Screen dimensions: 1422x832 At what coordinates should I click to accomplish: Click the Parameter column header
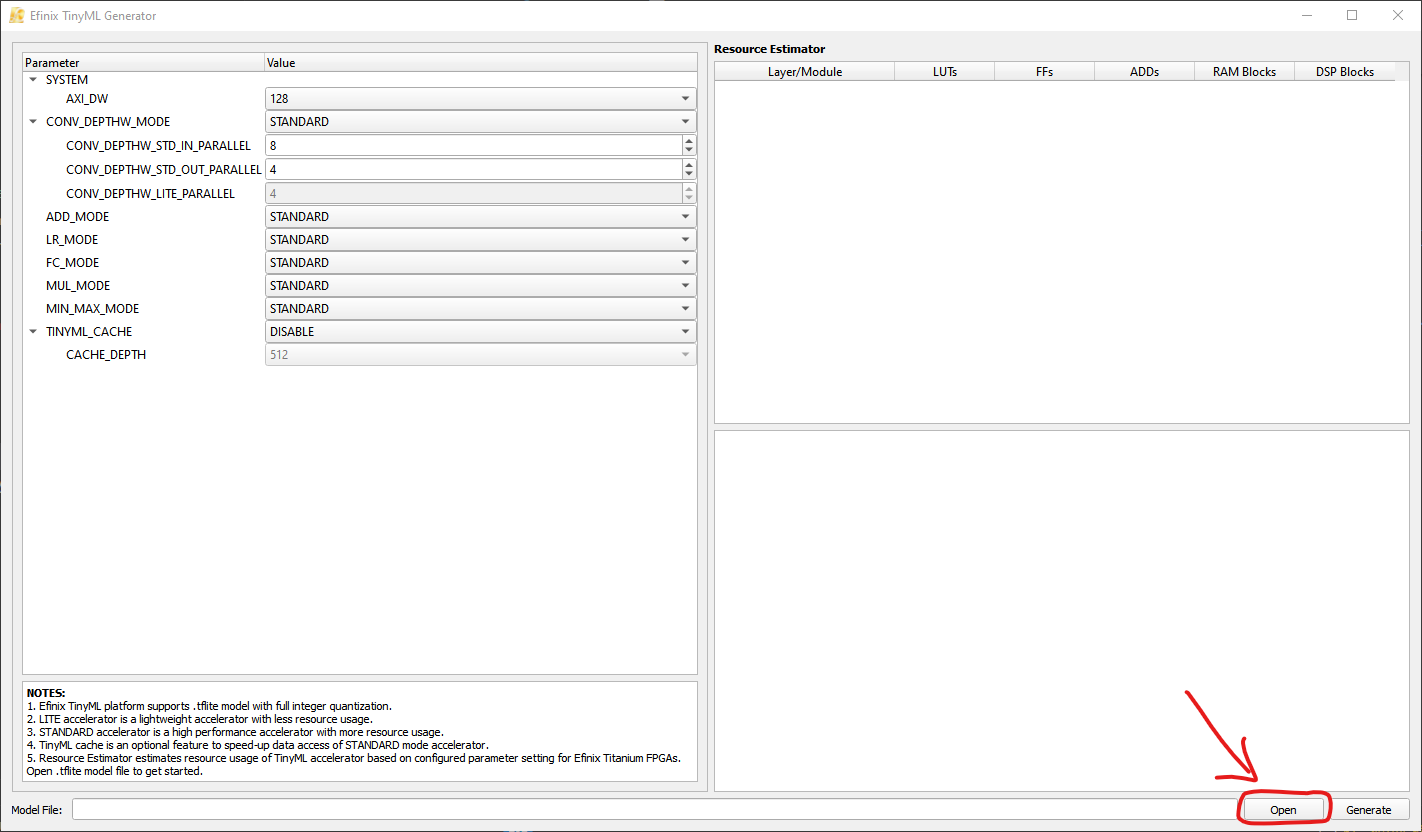(143, 63)
